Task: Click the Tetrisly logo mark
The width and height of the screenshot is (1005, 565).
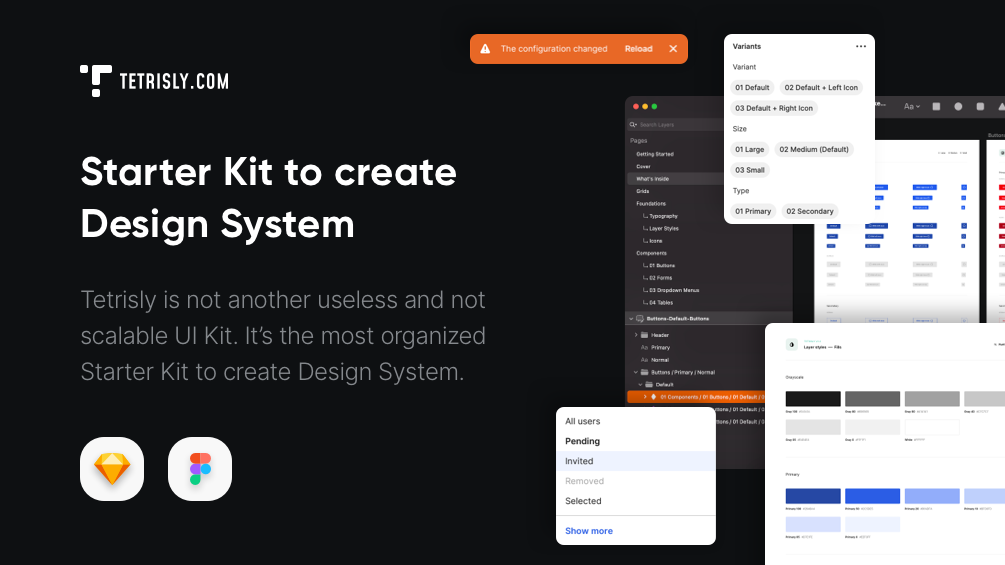Action: coord(96,81)
